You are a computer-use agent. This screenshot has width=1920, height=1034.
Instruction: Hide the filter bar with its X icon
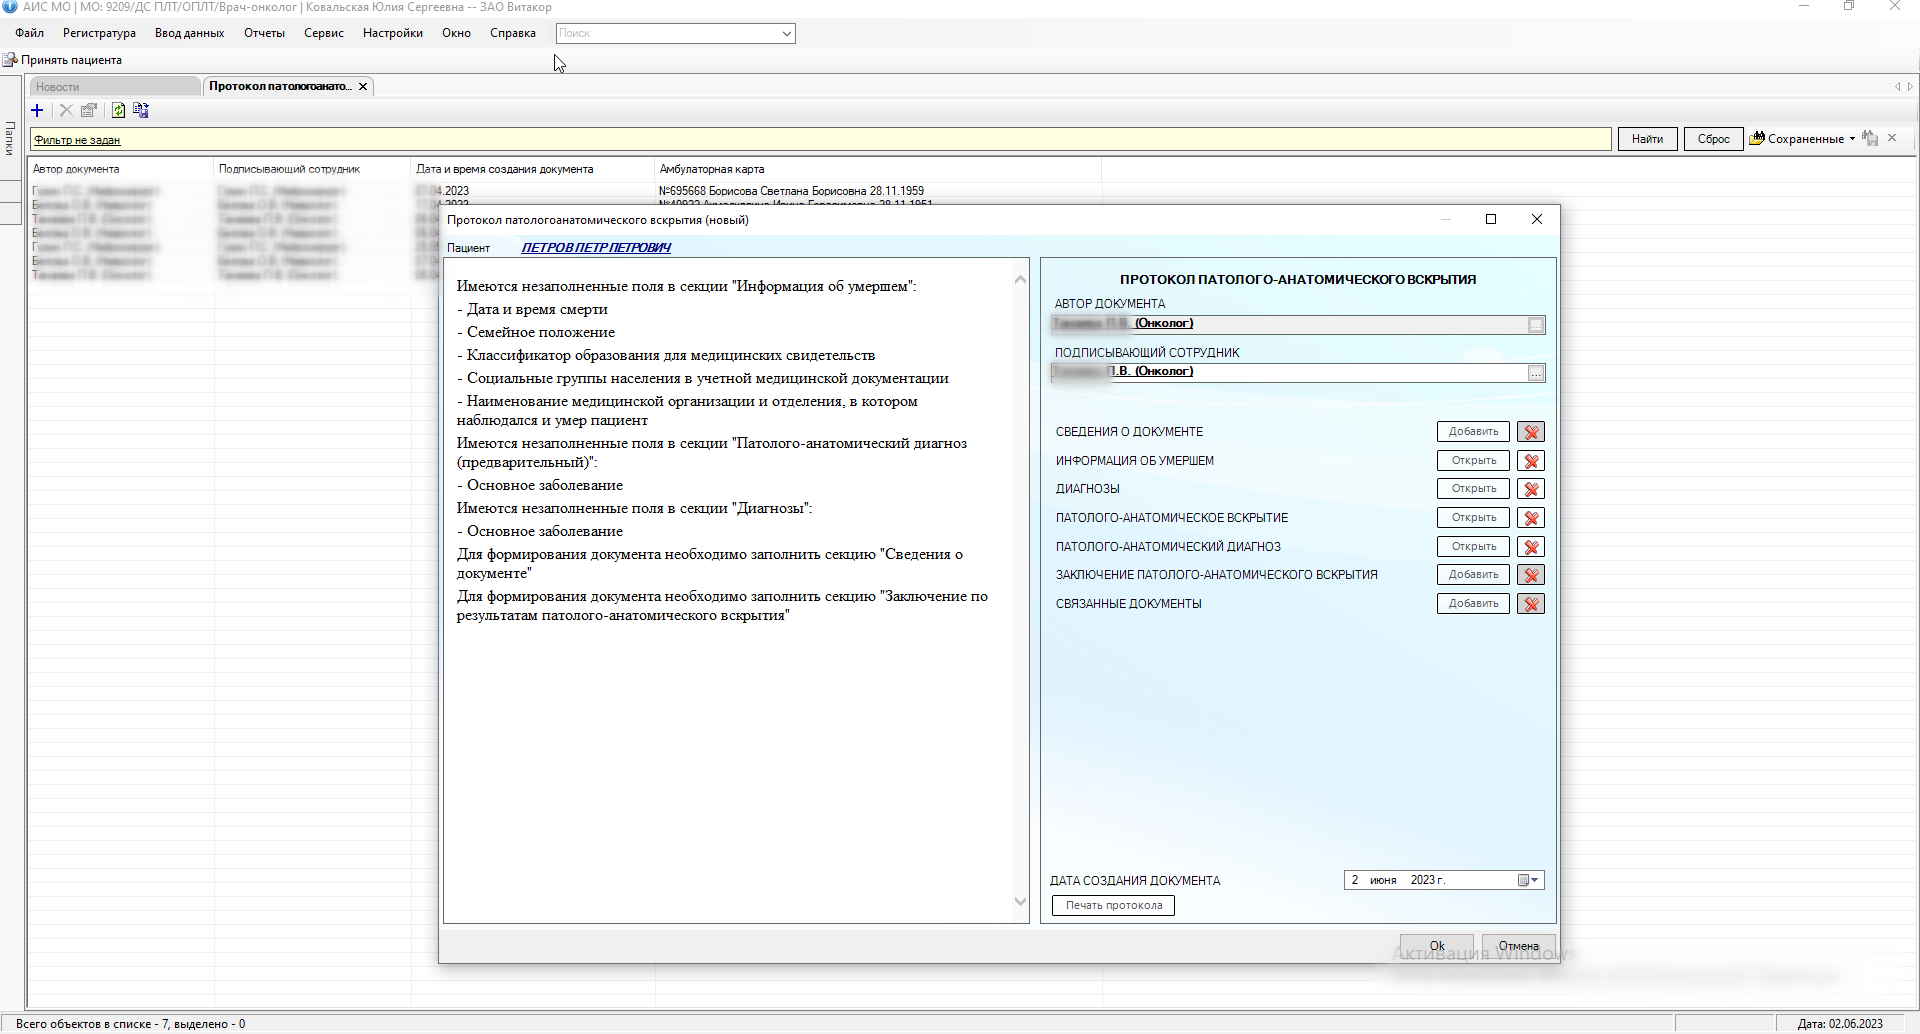1892,138
